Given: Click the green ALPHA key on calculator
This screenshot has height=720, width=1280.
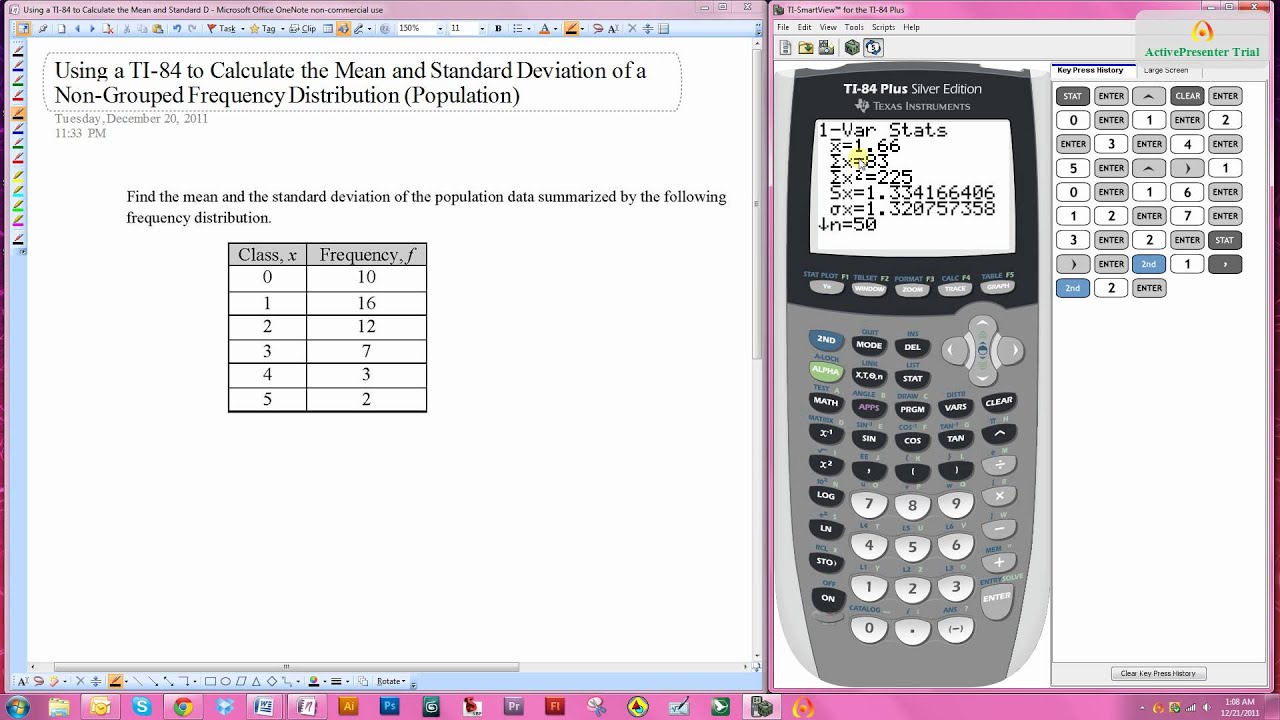Looking at the screenshot, I should tap(826, 371).
